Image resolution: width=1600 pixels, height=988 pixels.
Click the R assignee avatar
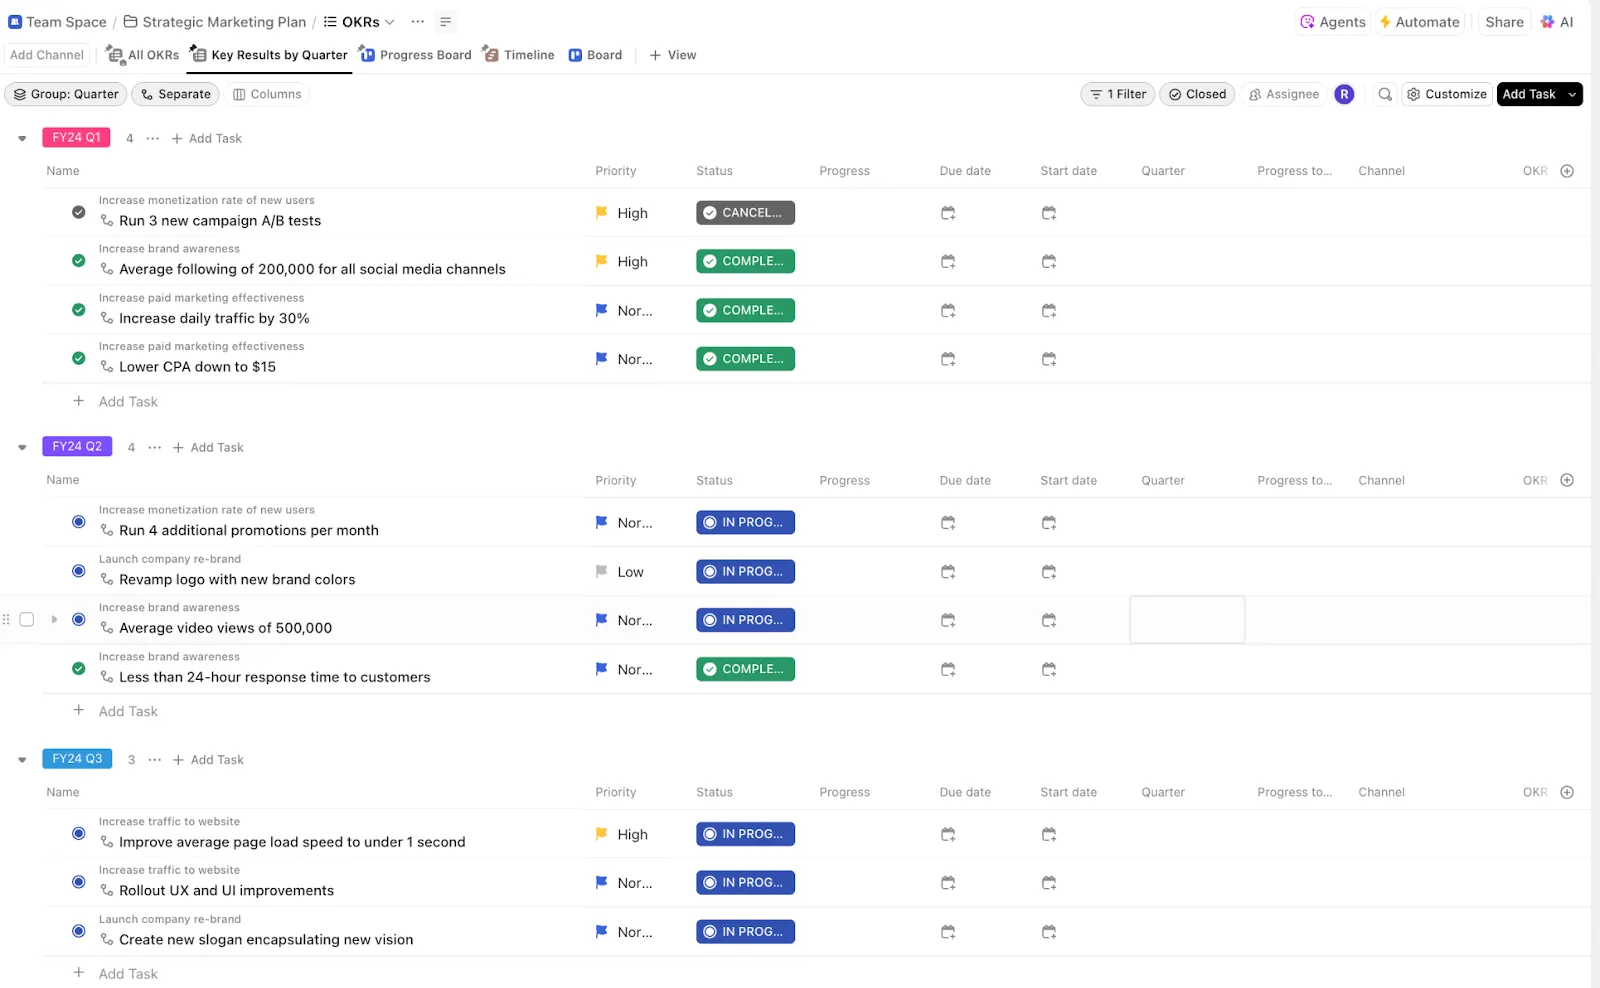click(x=1344, y=94)
